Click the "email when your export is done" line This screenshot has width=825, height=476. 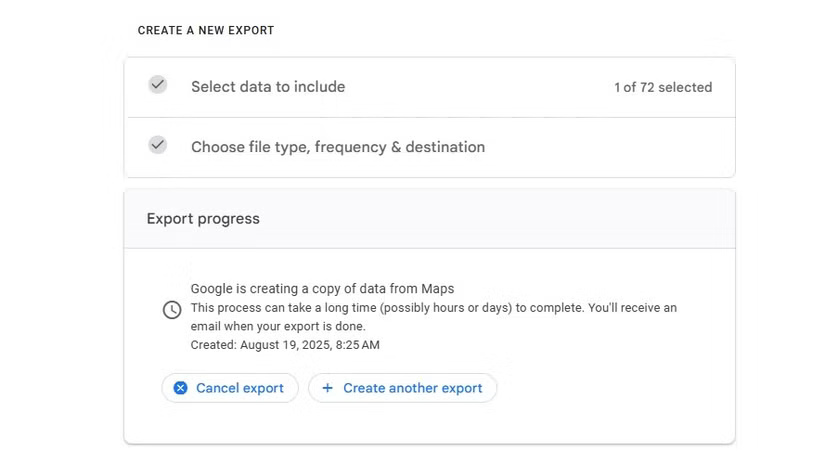[278, 326]
